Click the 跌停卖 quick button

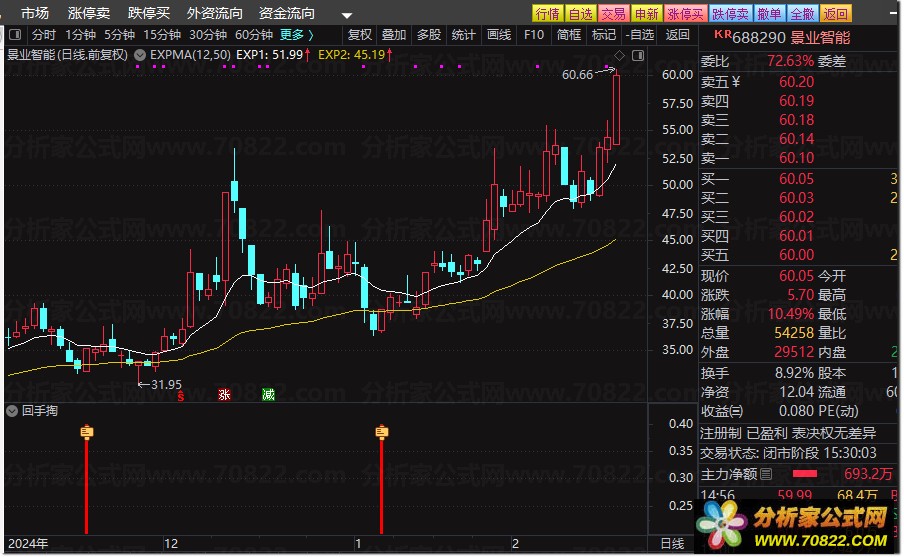pyautogui.click(x=730, y=14)
